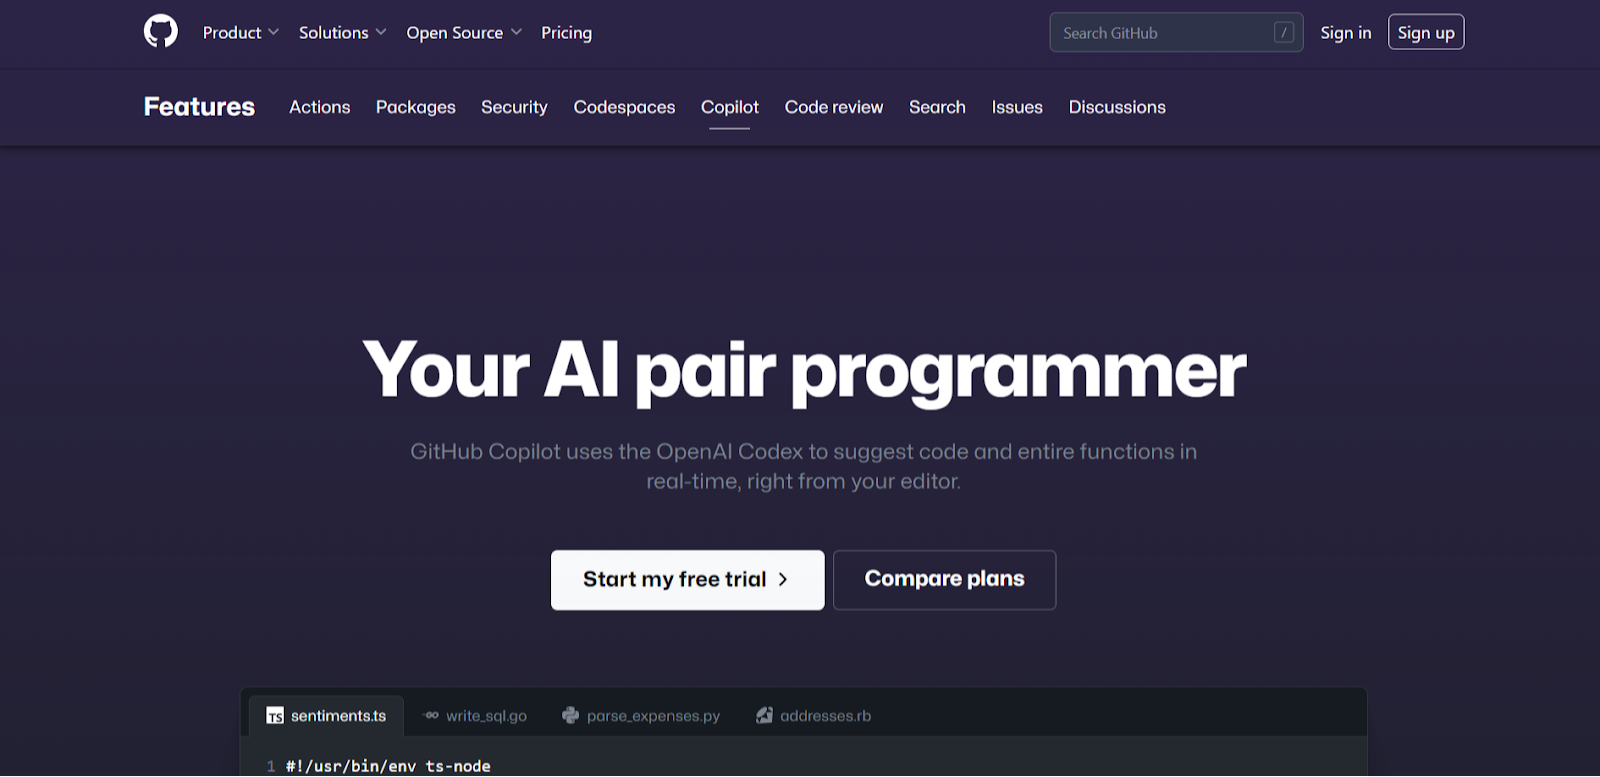The width and height of the screenshot is (1600, 777).
Task: Click the arrow in Start my free trial
Action: tap(783, 580)
